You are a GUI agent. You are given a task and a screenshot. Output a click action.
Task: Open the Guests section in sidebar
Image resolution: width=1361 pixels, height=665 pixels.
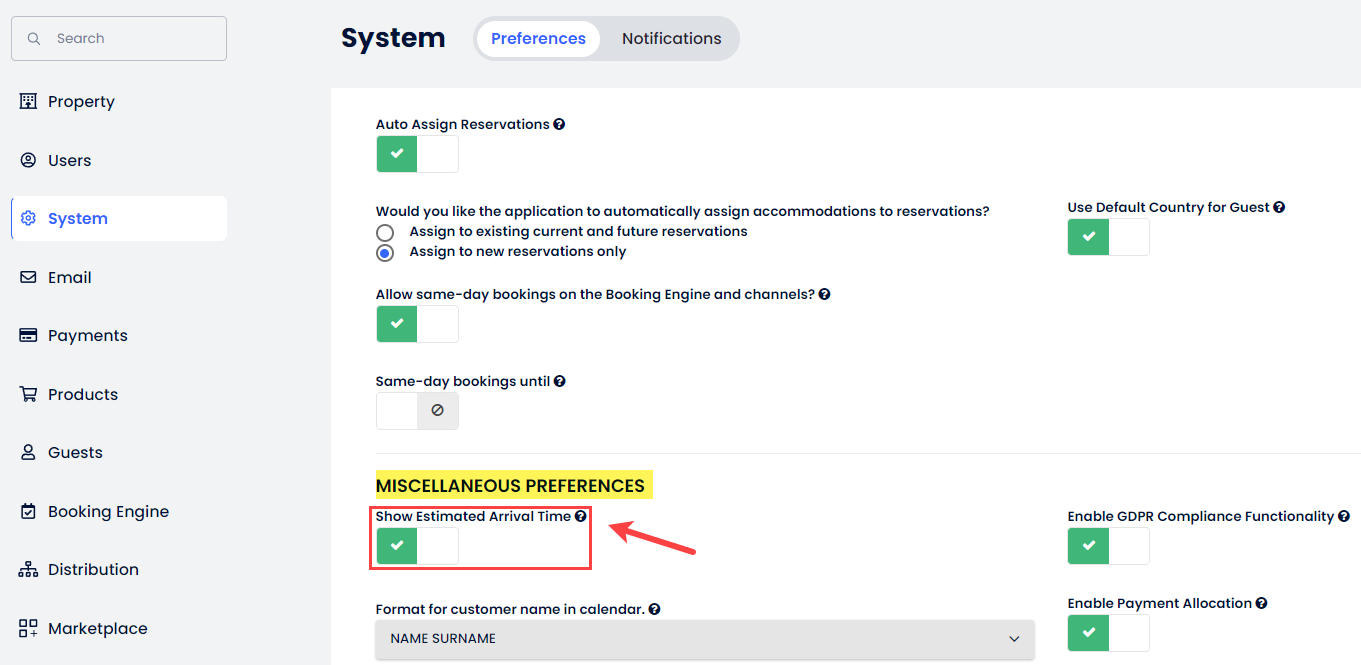coord(75,452)
